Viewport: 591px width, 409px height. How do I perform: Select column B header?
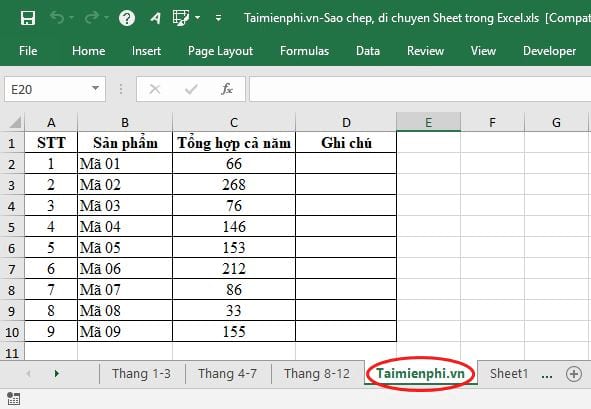tap(125, 122)
